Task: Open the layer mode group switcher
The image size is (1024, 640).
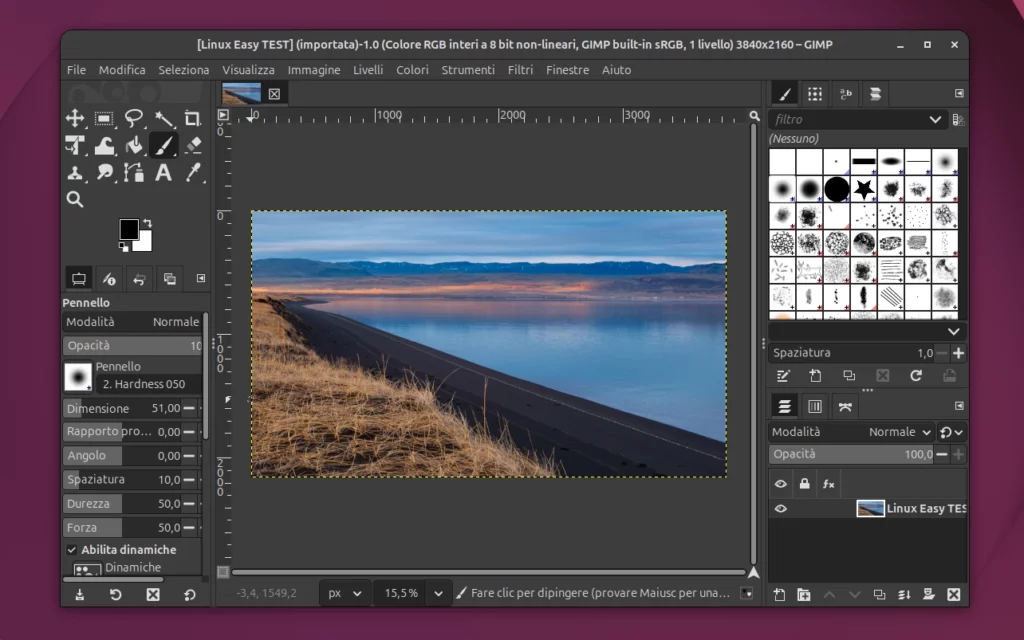Action: point(952,432)
